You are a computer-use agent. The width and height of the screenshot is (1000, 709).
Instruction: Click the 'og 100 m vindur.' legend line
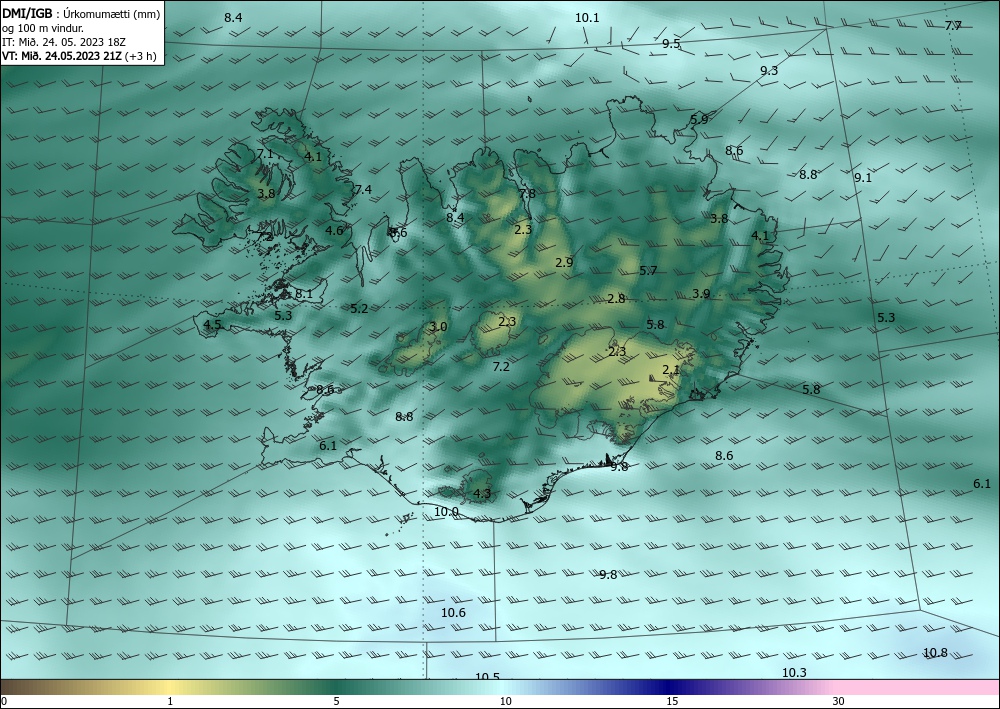(x=43, y=28)
